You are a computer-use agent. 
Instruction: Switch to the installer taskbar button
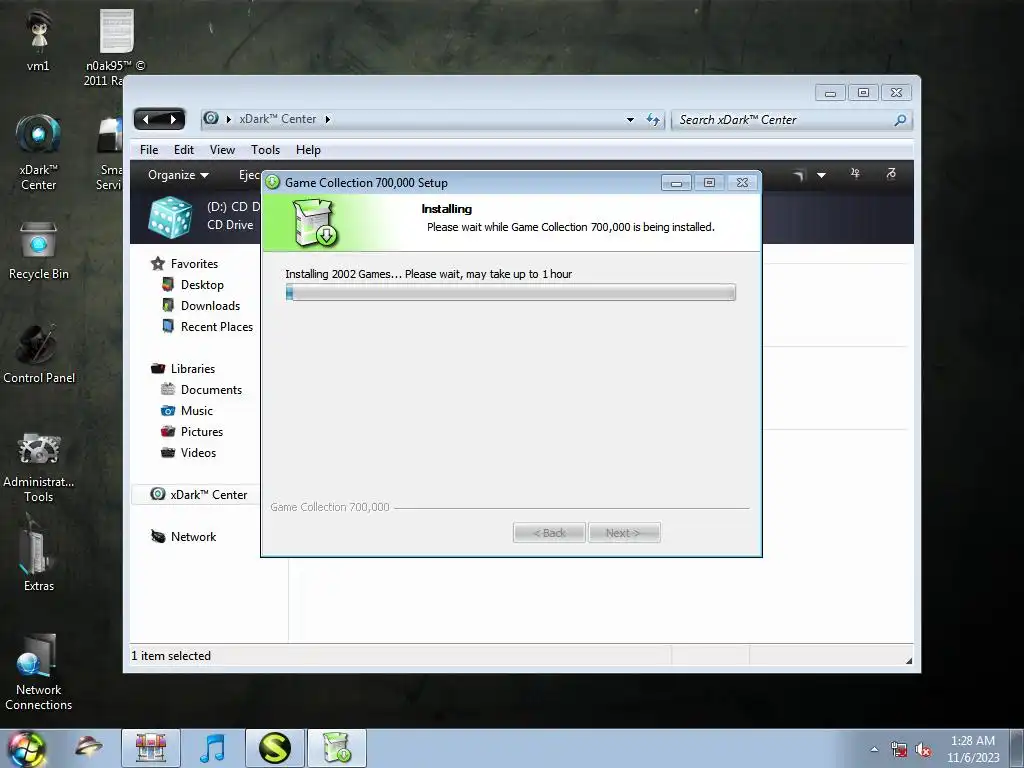point(337,748)
